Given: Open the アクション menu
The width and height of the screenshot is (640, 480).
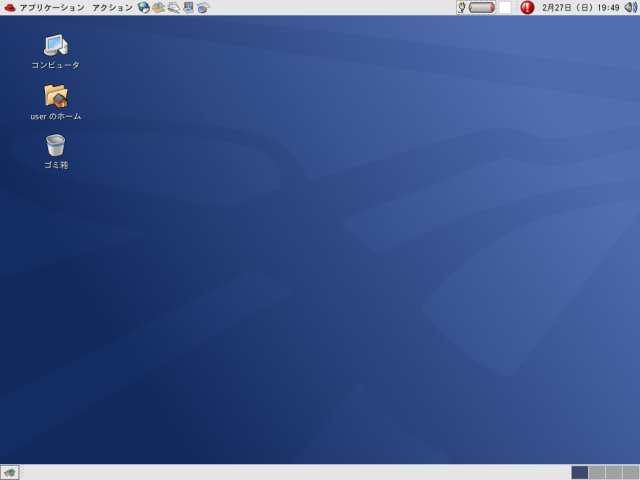Looking at the screenshot, I should tap(112, 8).
